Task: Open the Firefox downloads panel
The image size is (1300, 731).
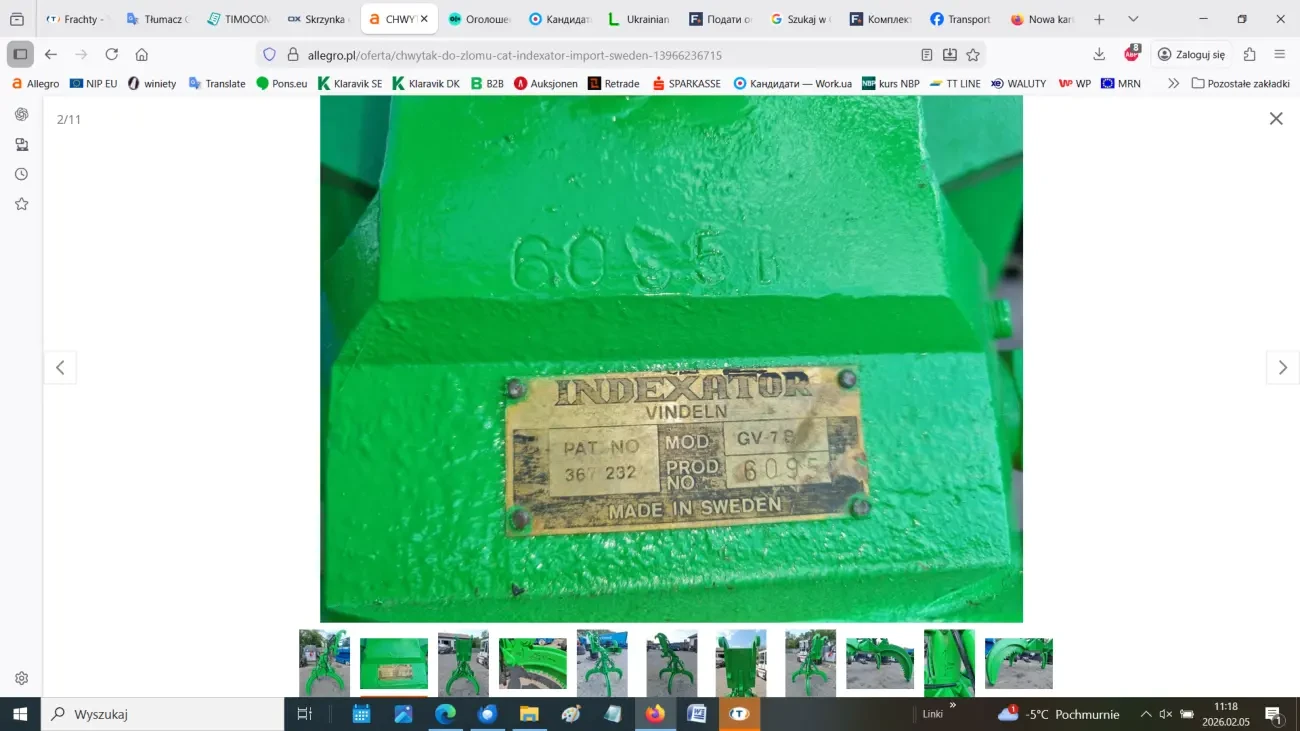Action: click(x=1099, y=55)
